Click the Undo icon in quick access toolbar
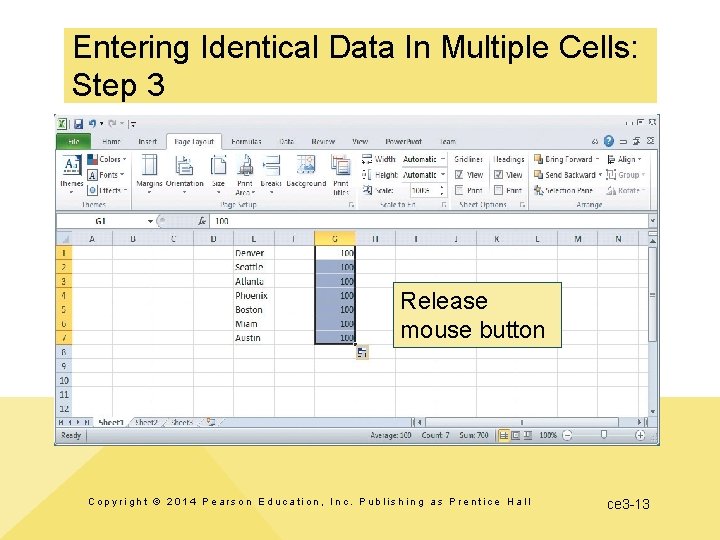Screen dimensions: 720x540 click(92, 124)
